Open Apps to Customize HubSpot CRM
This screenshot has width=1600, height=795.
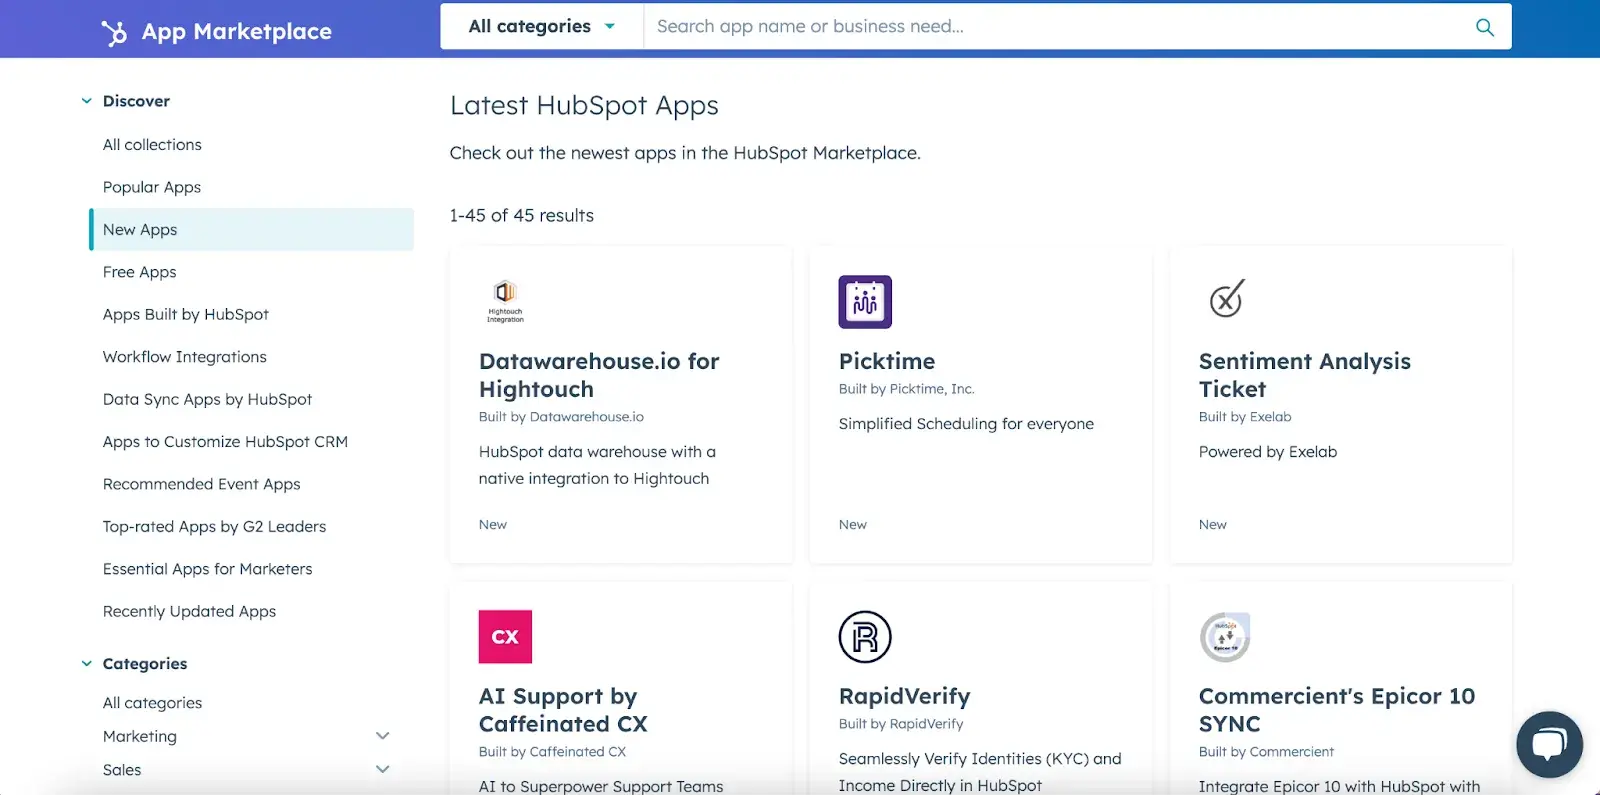(225, 442)
